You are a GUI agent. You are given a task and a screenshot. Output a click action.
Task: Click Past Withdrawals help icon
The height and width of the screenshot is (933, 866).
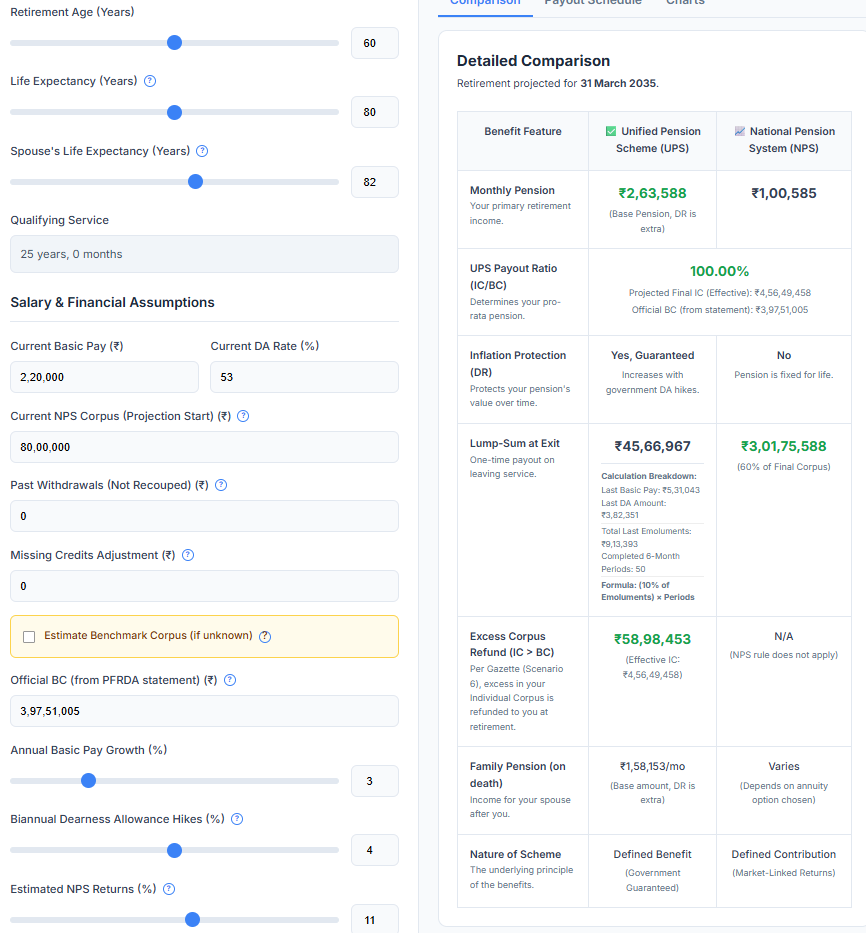[x=222, y=485]
